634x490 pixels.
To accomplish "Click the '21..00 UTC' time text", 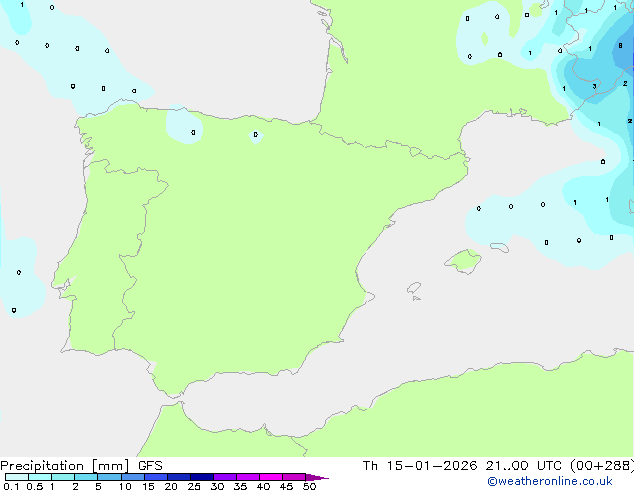I will (x=524, y=466).
